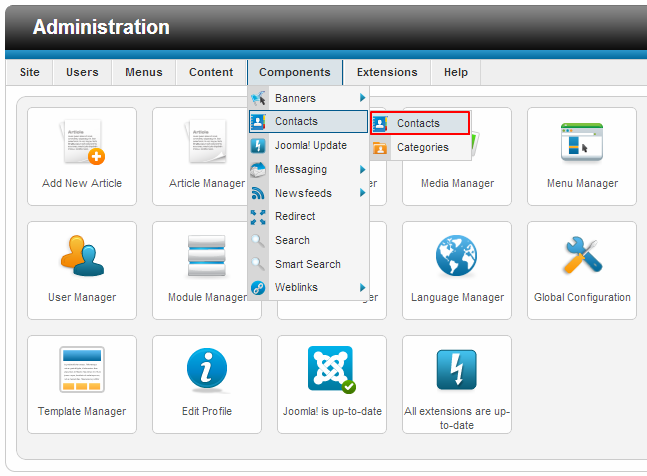Click the Newsfeeds RSS icon
647x476 pixels.
[x=258, y=193]
